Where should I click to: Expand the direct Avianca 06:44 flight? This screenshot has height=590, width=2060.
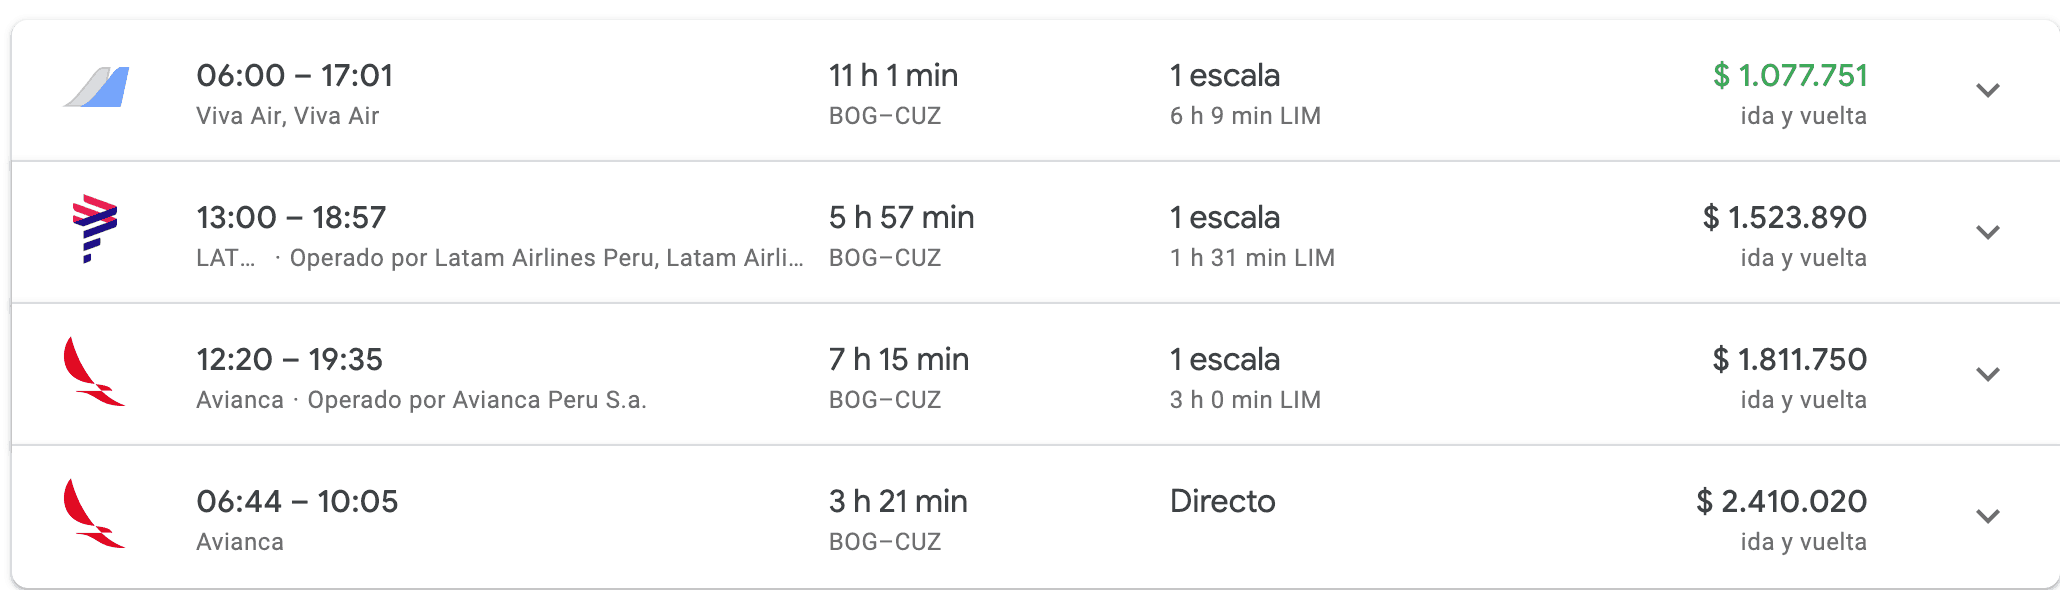1987,516
